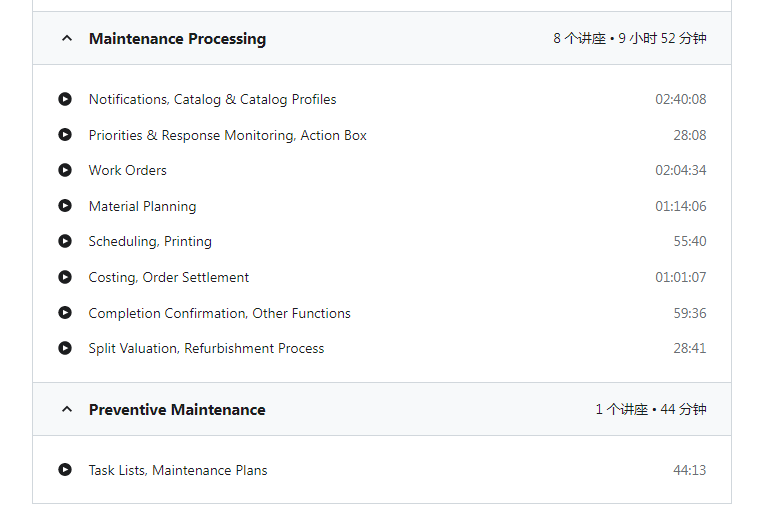Image resolution: width=766 pixels, height=520 pixels.
Task: Click the 02:40:08 duration of Notifications lecture
Action: point(681,99)
